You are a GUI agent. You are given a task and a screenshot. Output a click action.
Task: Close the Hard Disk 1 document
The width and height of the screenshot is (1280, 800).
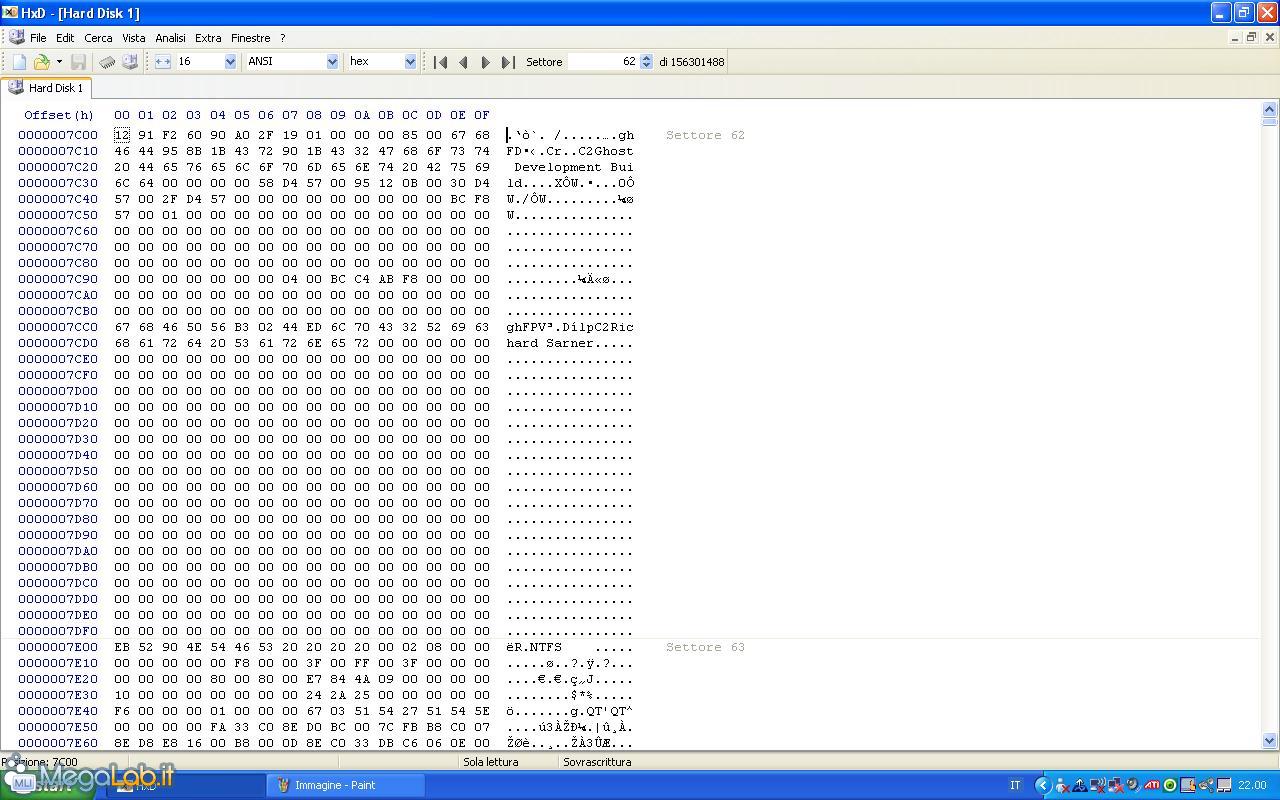pos(1270,38)
